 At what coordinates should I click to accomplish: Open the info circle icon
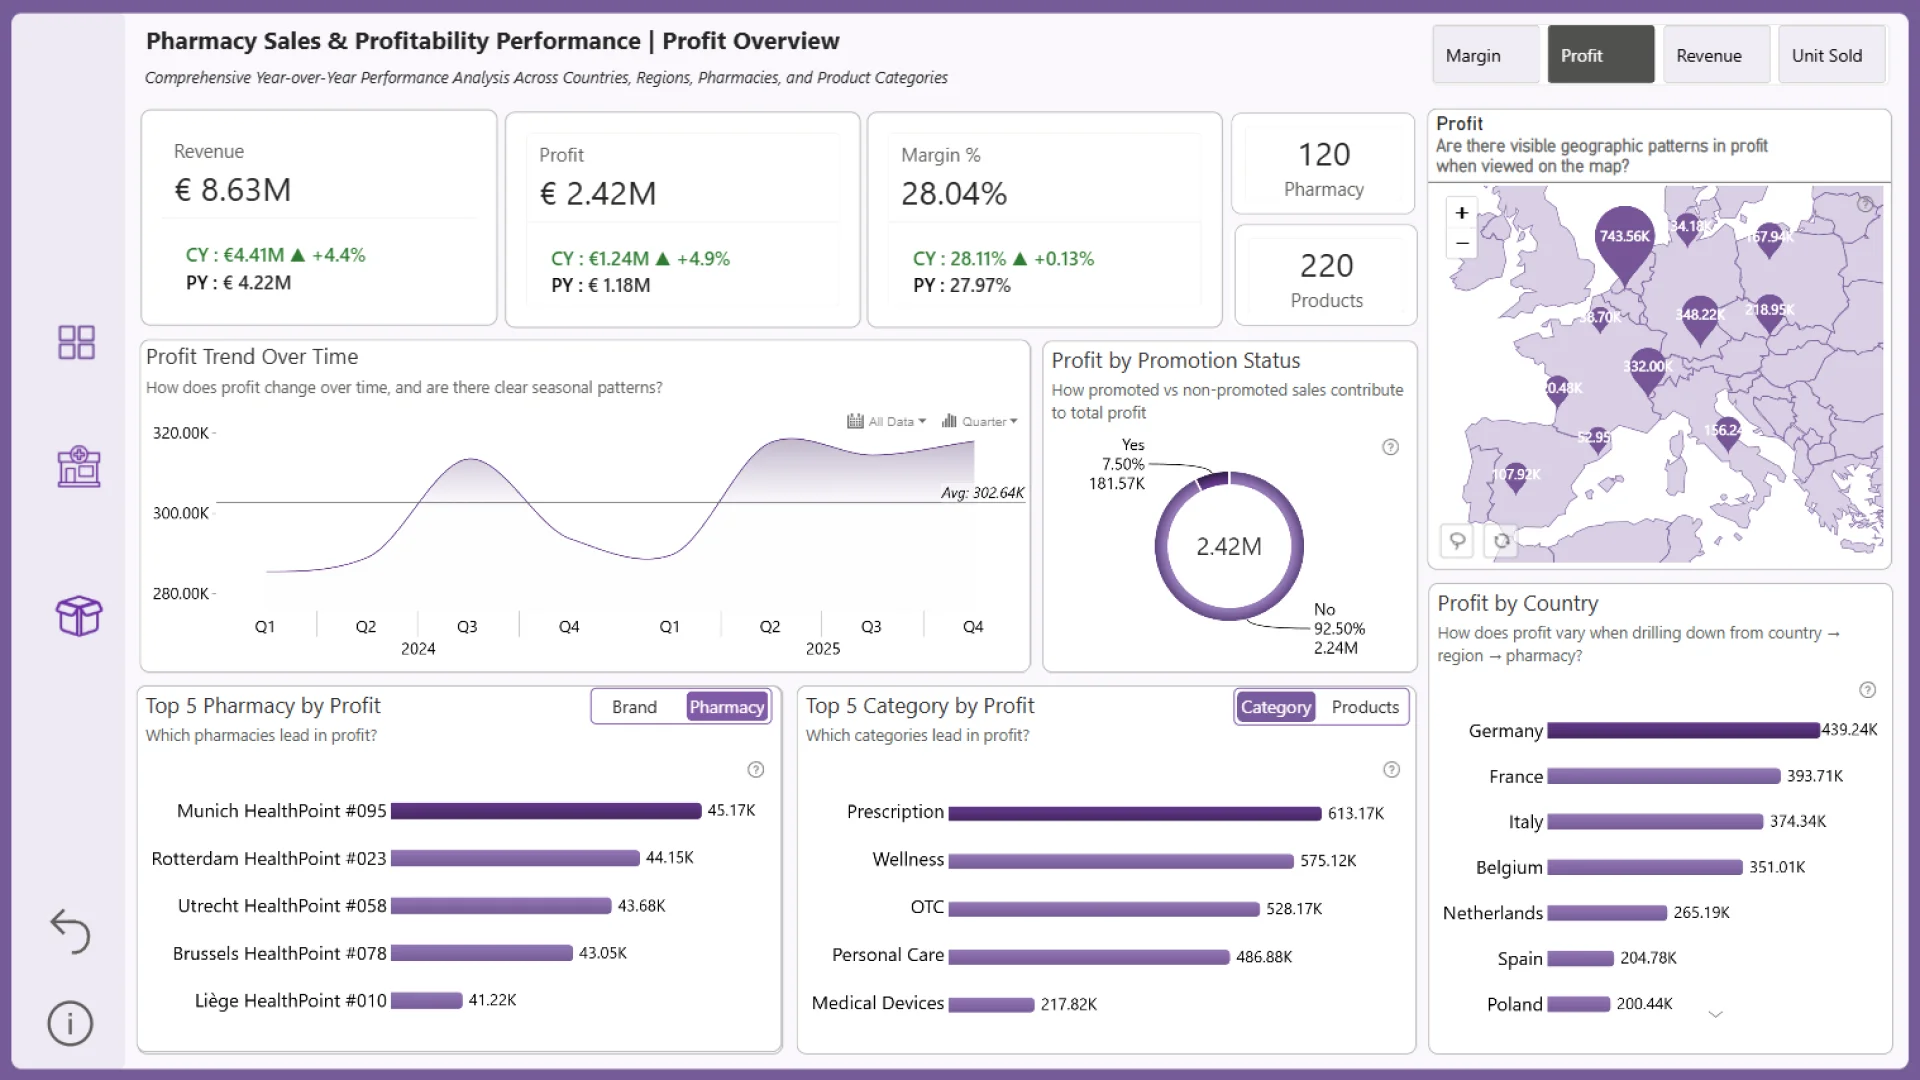click(70, 1023)
